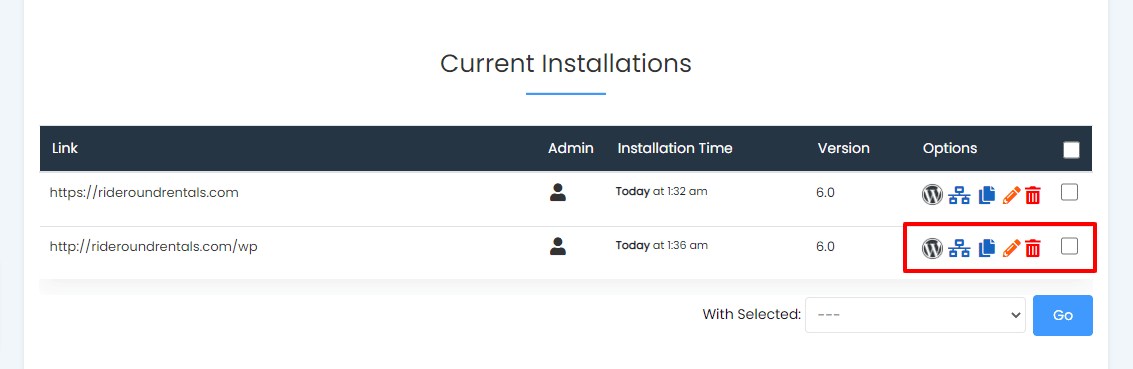
Task: Click staging network icon for /wp installation
Action: click(959, 249)
